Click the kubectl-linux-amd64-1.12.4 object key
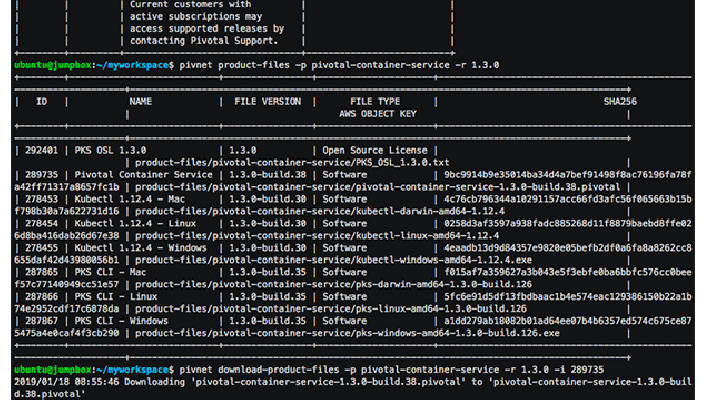 point(317,236)
